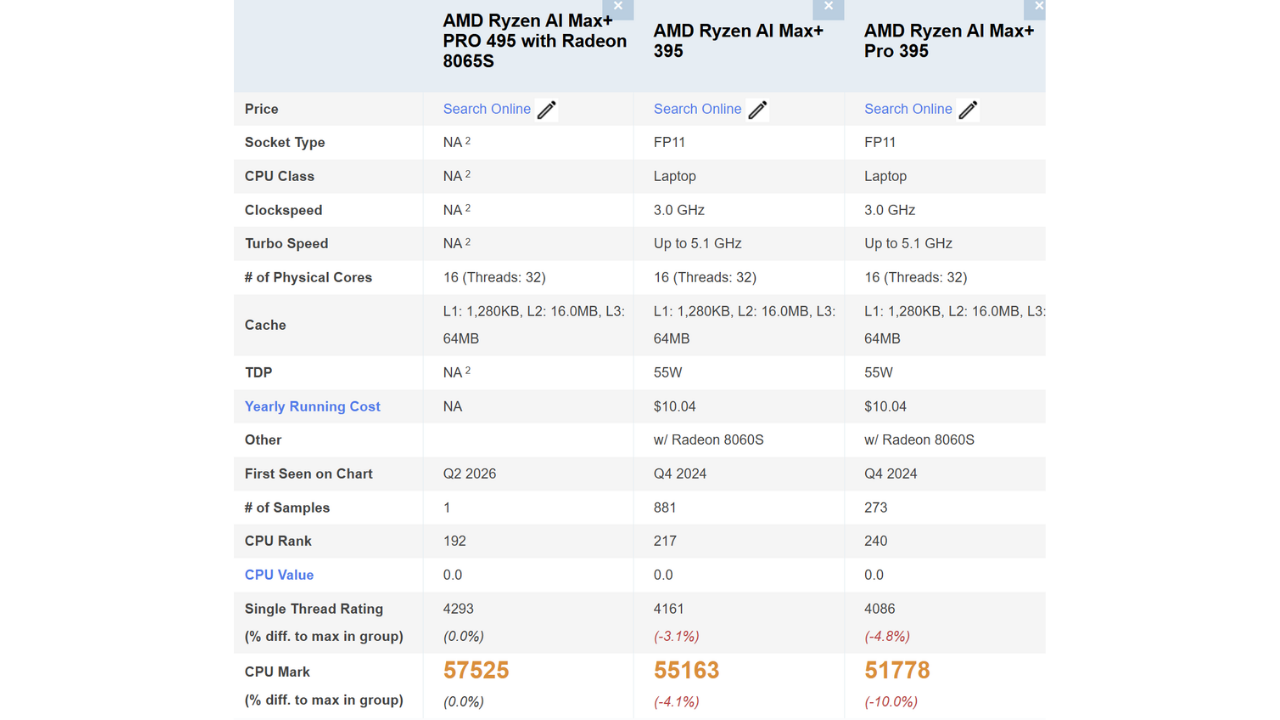
Task: Click the TDP row label
Action: (259, 372)
